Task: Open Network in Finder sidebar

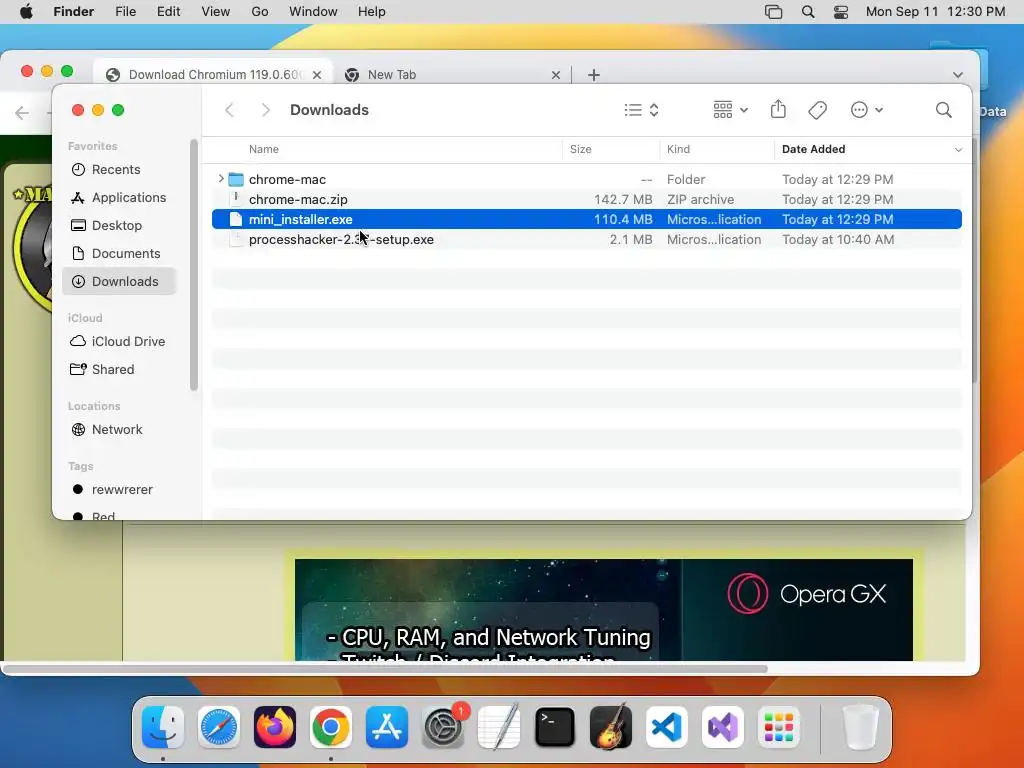Action: coord(117,430)
